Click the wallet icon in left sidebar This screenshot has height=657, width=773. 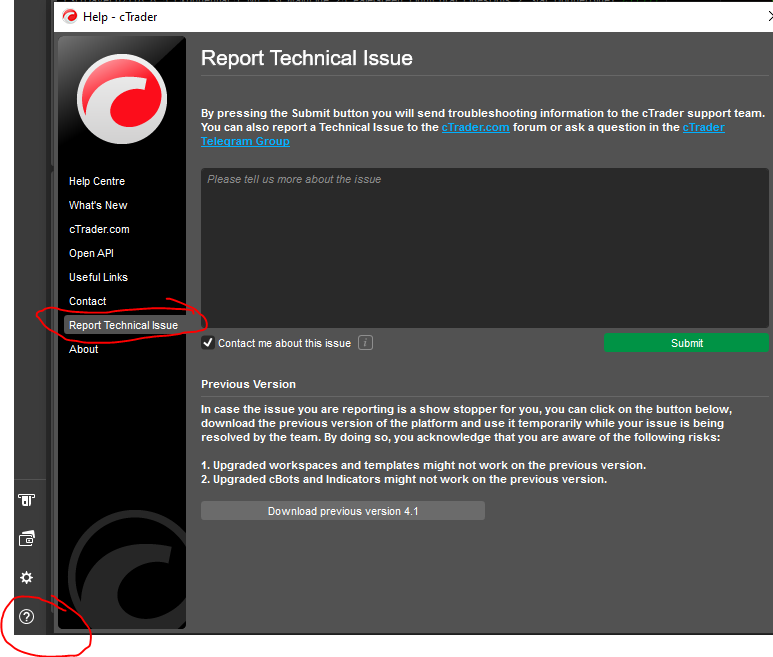coord(27,539)
